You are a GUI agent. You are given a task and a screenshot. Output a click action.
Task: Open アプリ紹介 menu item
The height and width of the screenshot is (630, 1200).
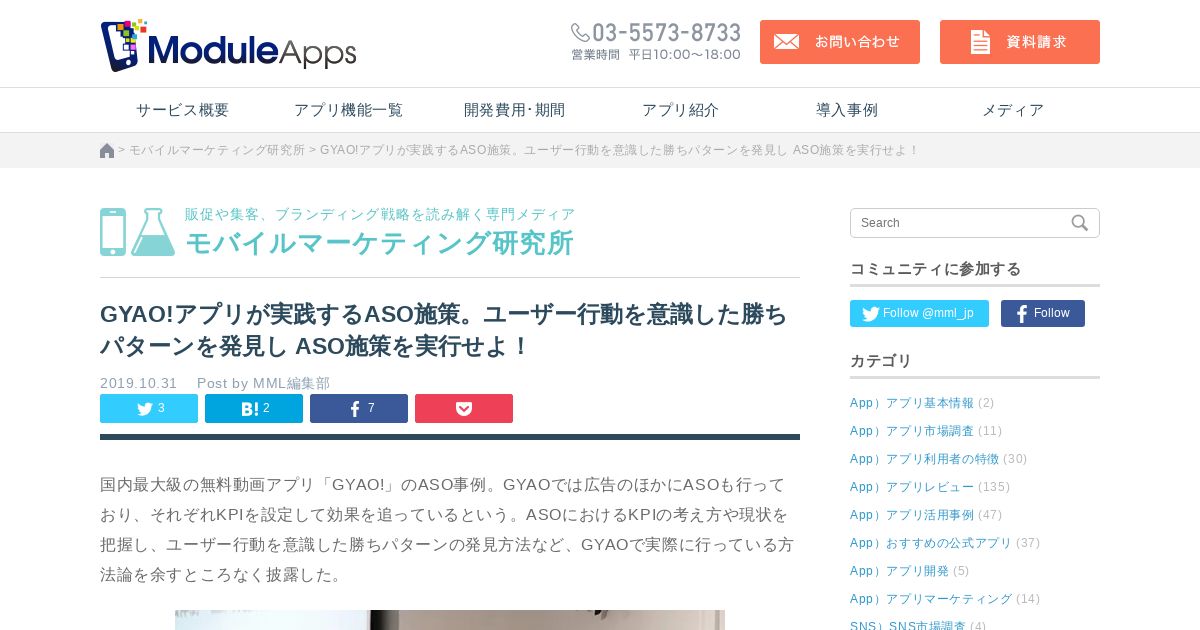point(680,110)
